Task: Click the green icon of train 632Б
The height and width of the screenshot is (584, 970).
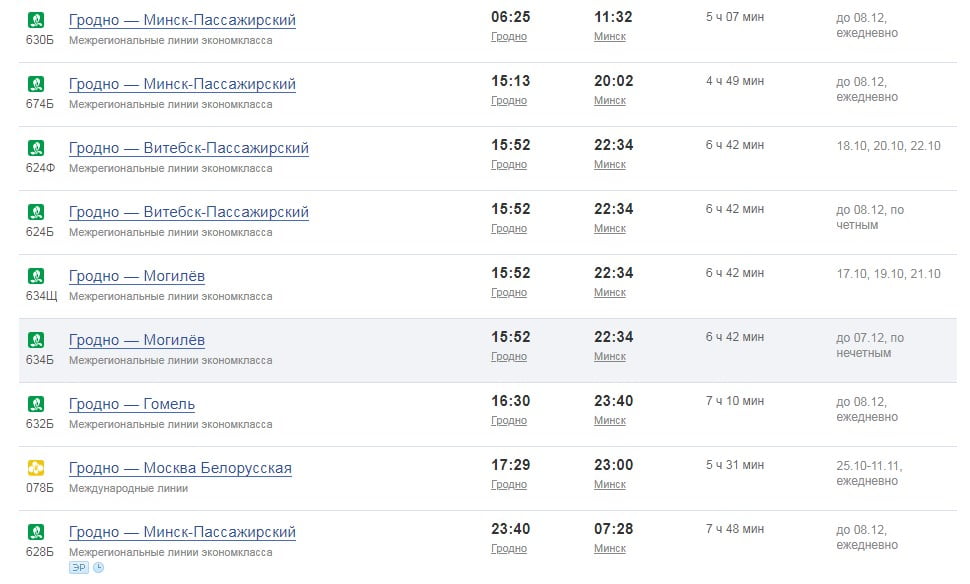Action: point(36,404)
